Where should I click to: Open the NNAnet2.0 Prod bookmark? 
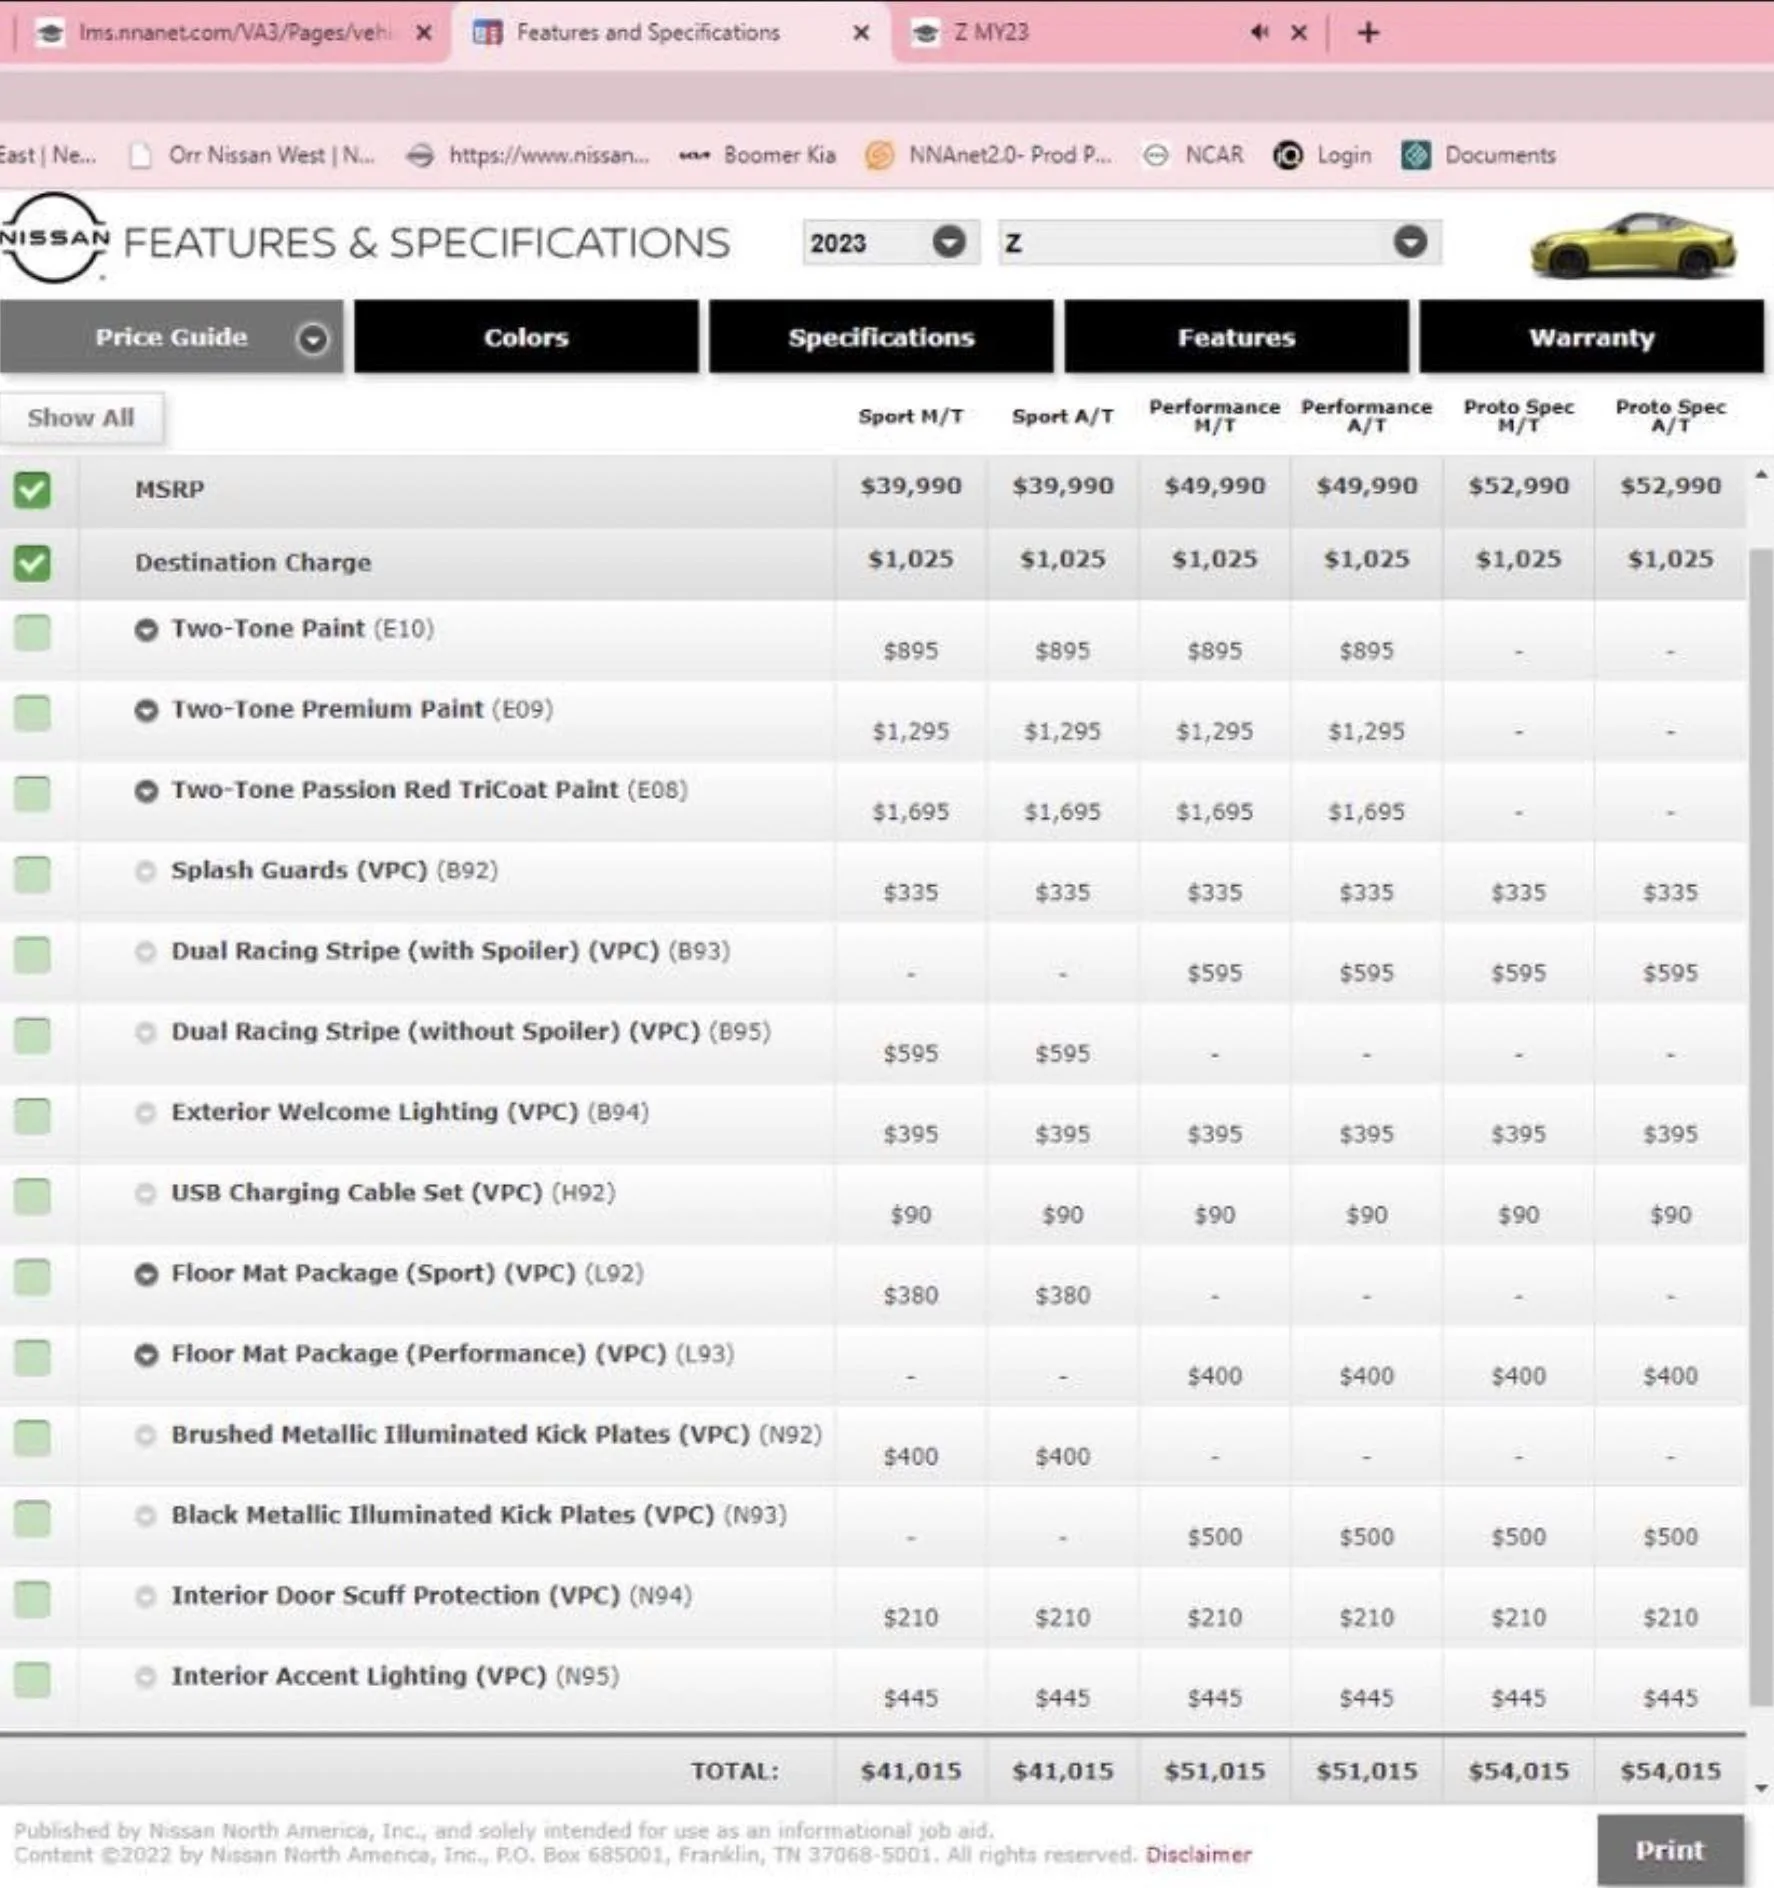tap(989, 155)
